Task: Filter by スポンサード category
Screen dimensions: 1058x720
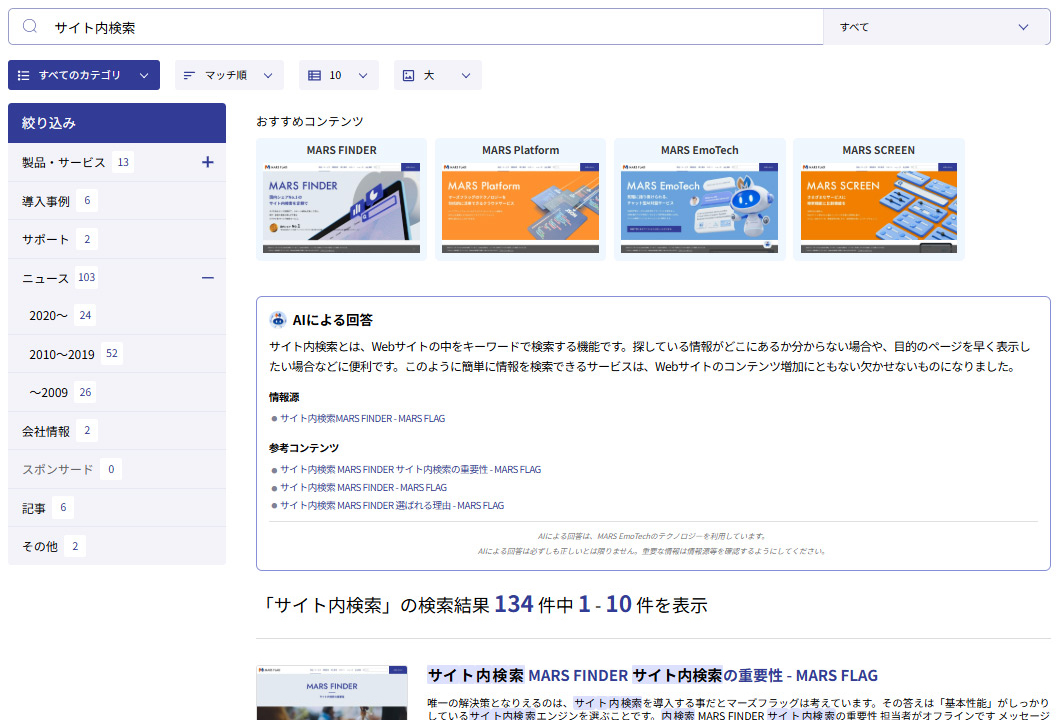Action: (57, 470)
